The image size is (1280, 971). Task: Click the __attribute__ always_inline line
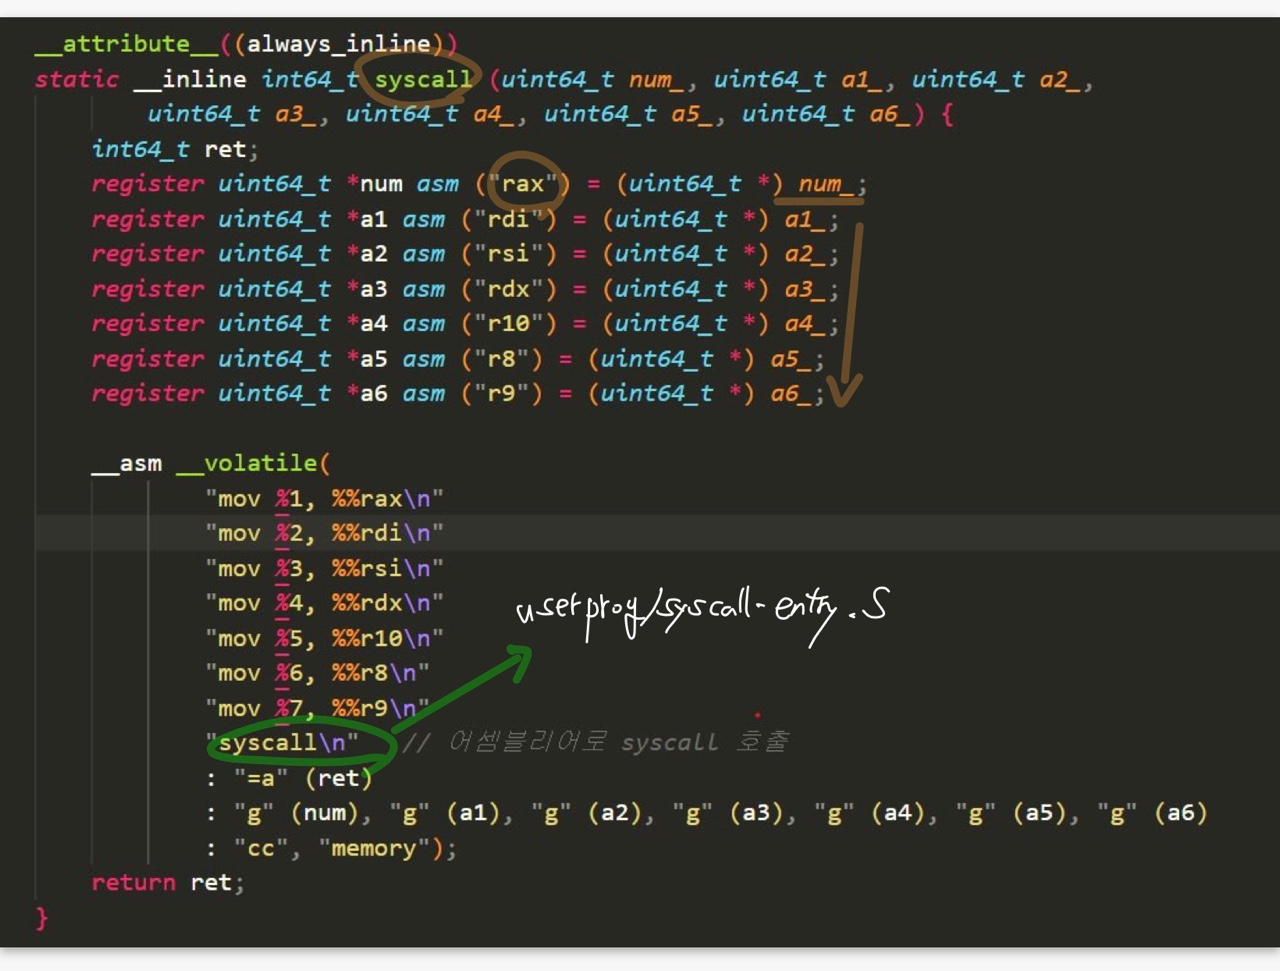click(x=246, y=44)
